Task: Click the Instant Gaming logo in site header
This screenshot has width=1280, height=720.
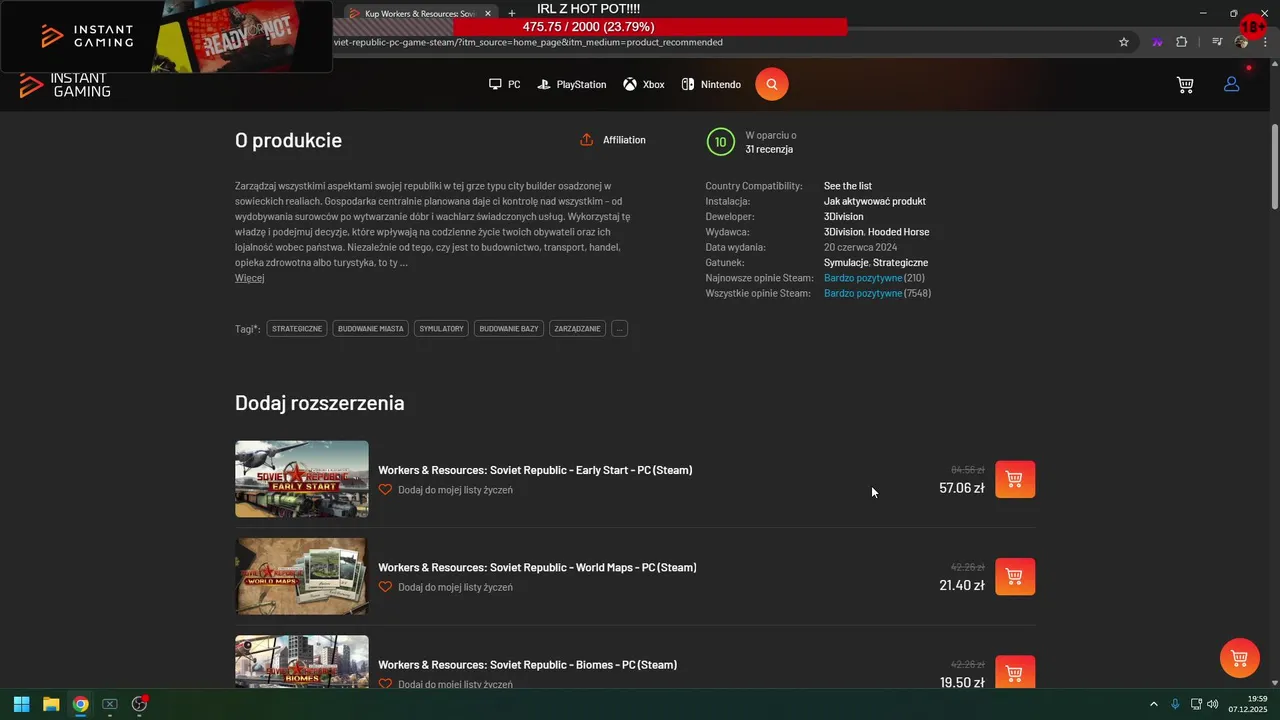Action: (x=66, y=86)
